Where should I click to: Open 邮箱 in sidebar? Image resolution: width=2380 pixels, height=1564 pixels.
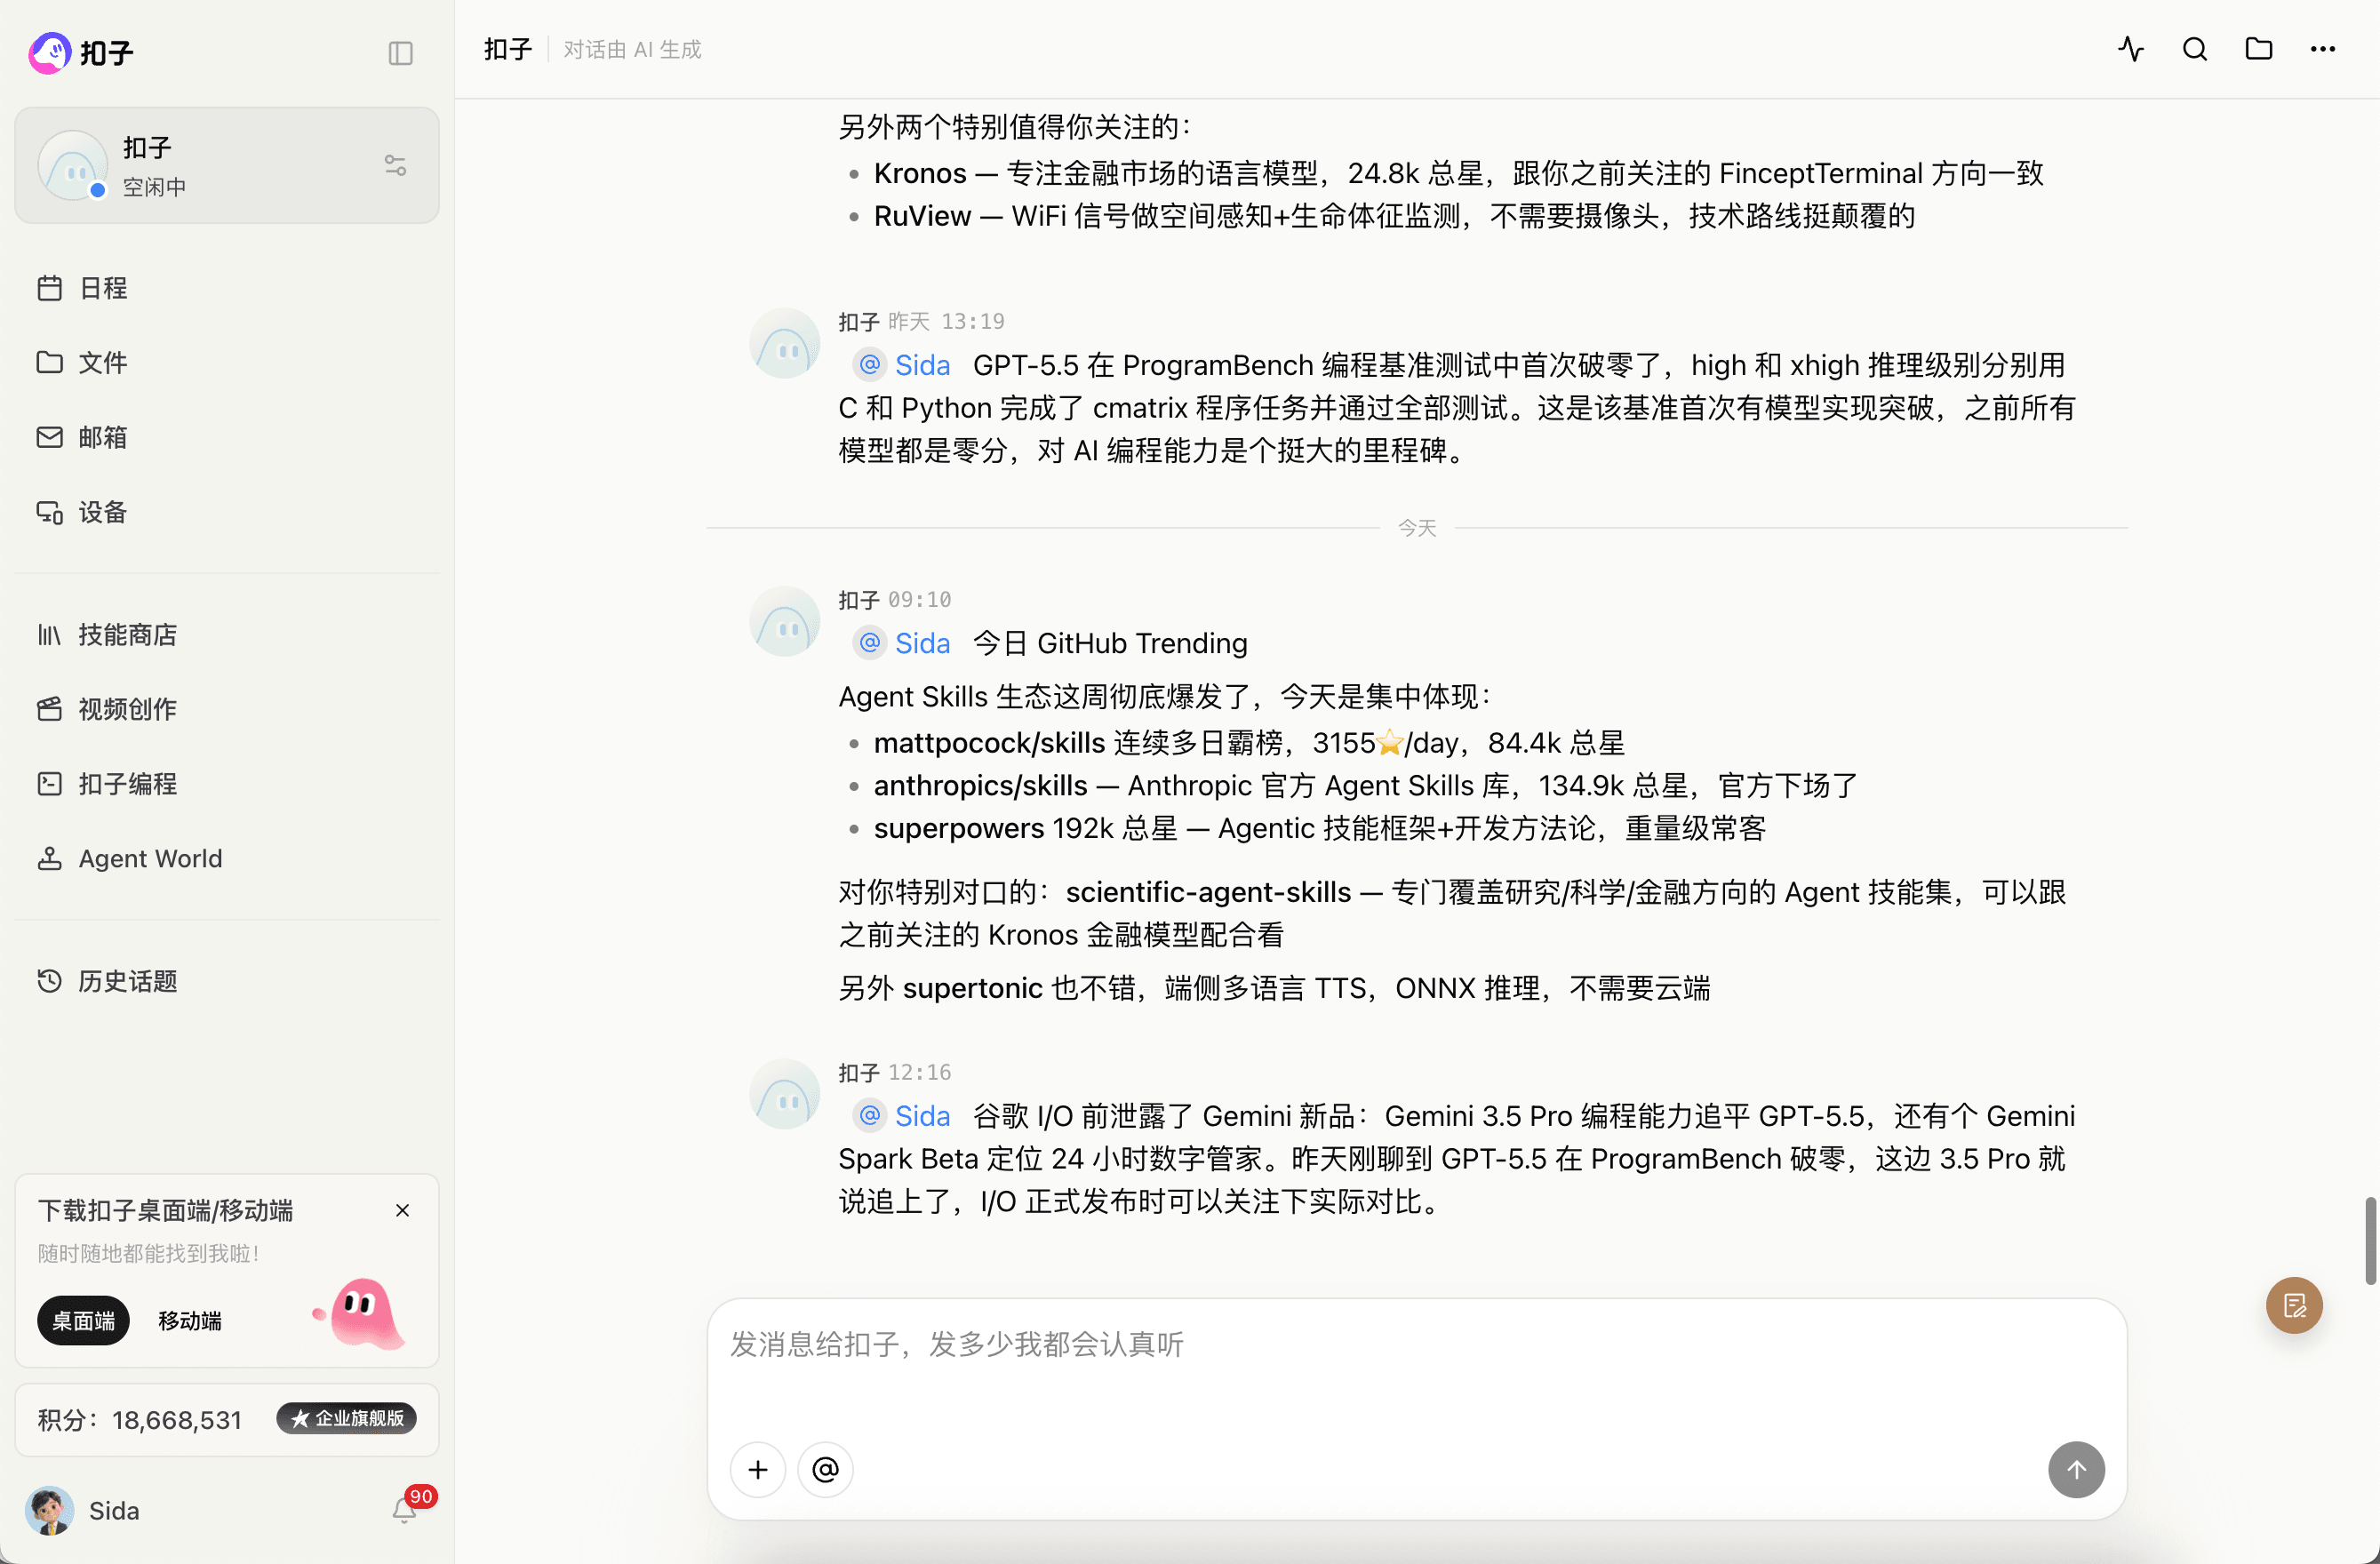click(227, 437)
